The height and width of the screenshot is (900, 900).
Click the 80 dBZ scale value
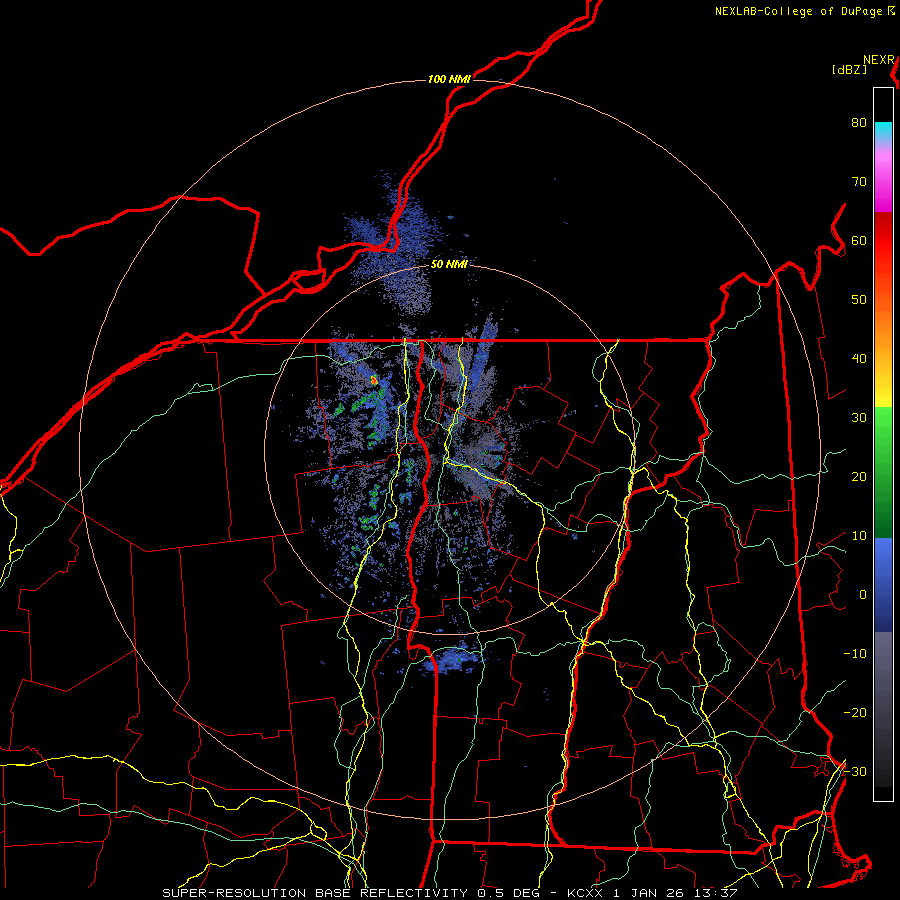click(859, 122)
